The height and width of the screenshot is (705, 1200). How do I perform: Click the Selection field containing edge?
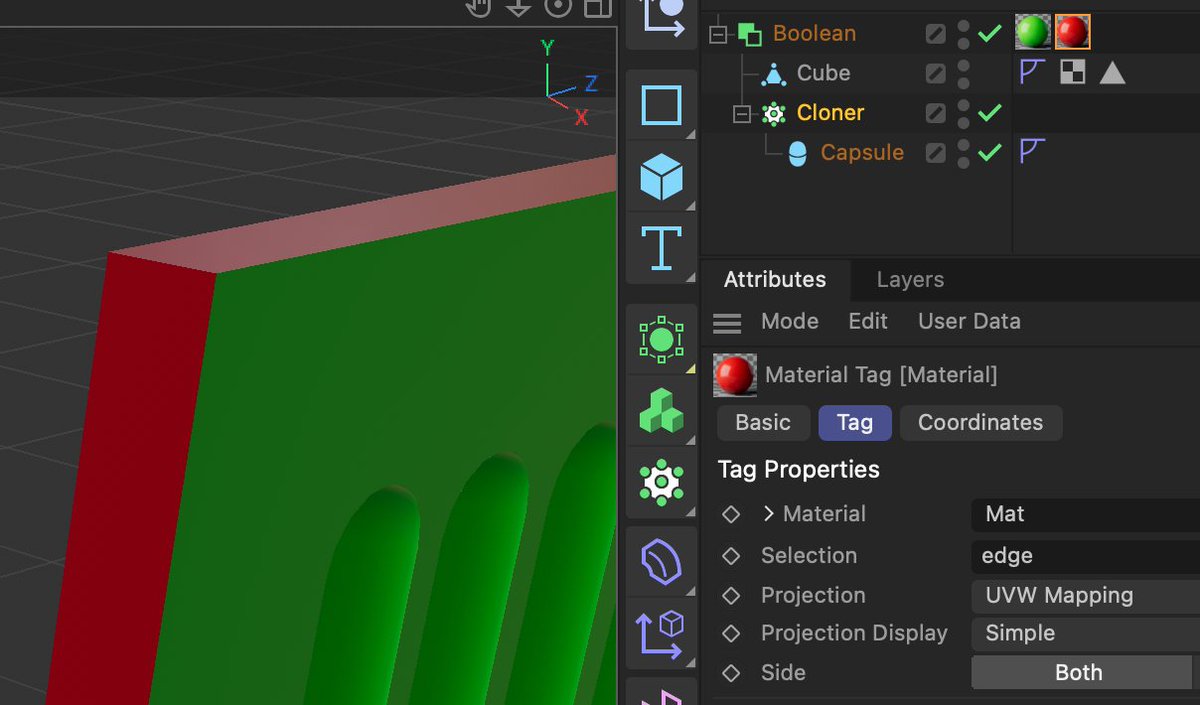pos(1085,555)
